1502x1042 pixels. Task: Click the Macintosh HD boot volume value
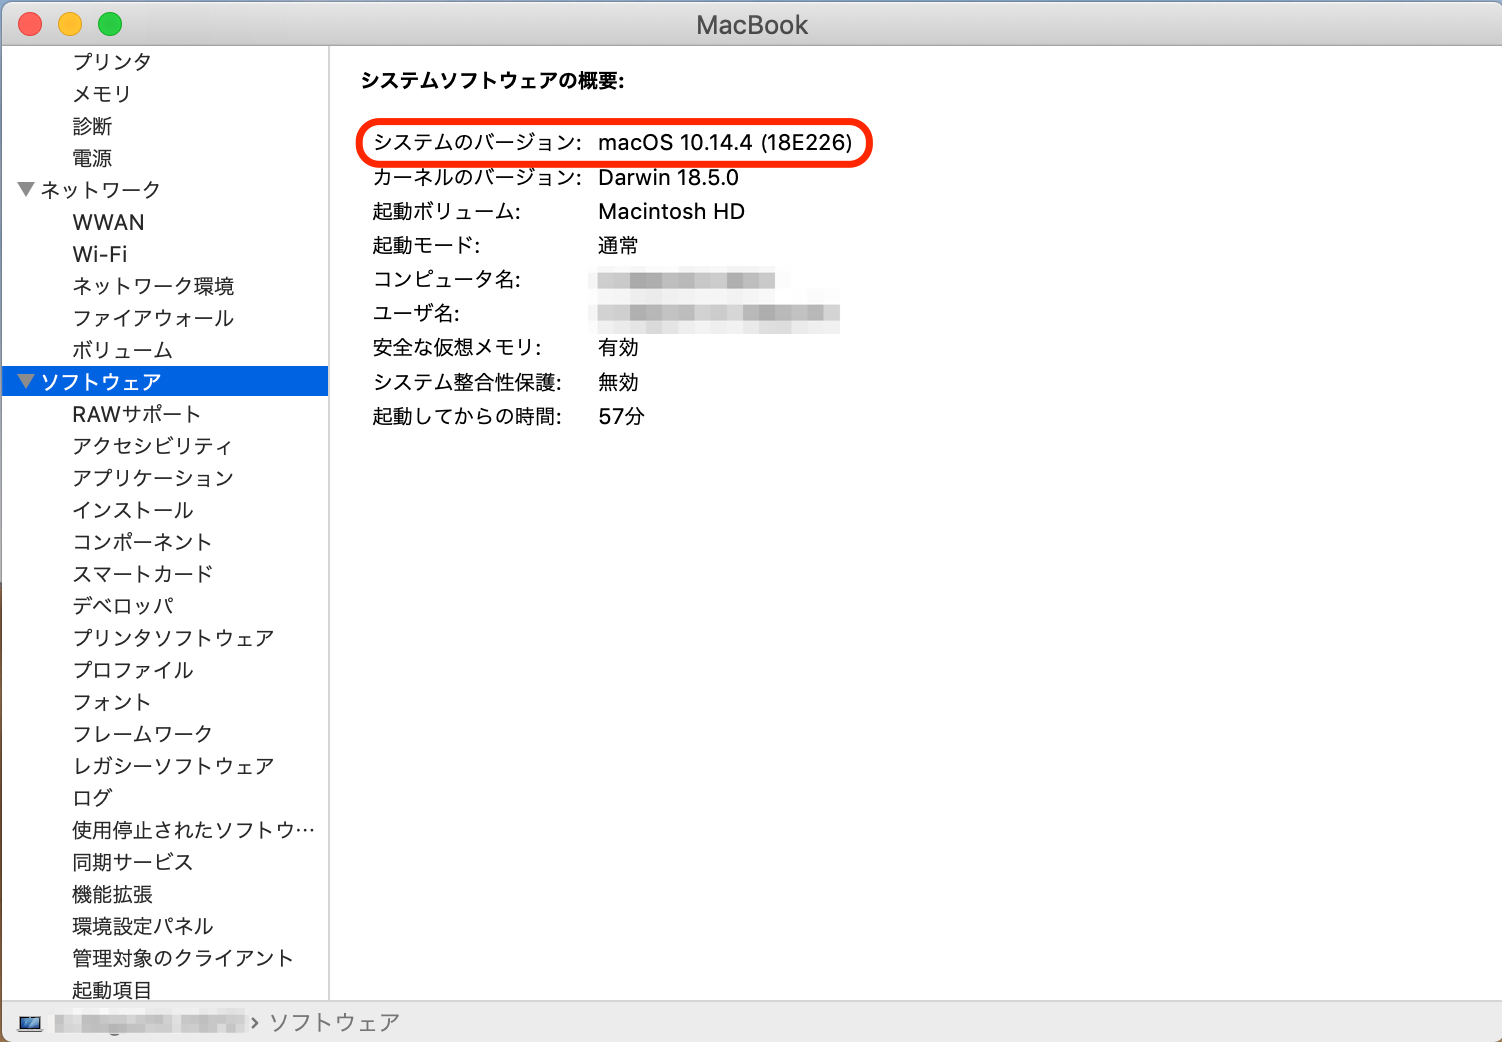[x=671, y=211]
